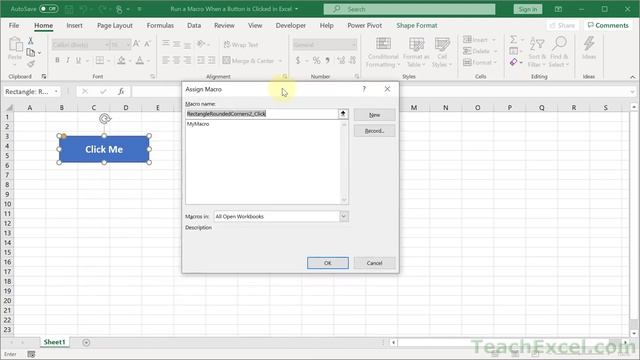Viewport: 640px width, 360px height.
Task: Close the Assign Macro dialog
Action: click(387, 89)
